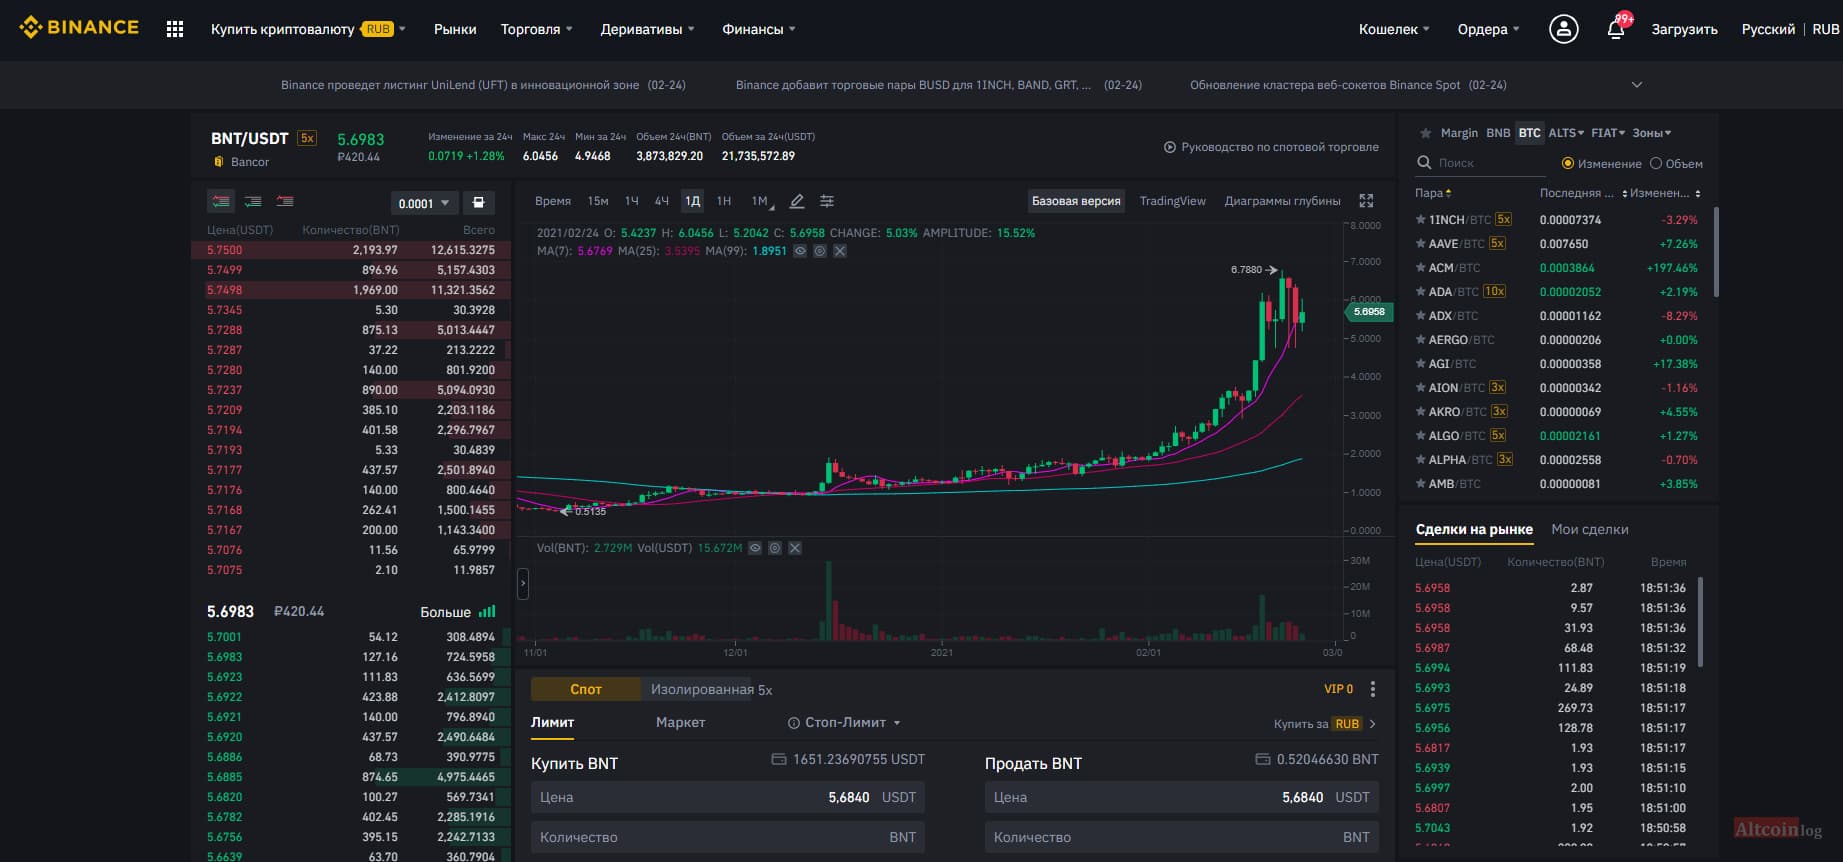Click the search magnifier icon in pairs panel

[x=1424, y=163]
